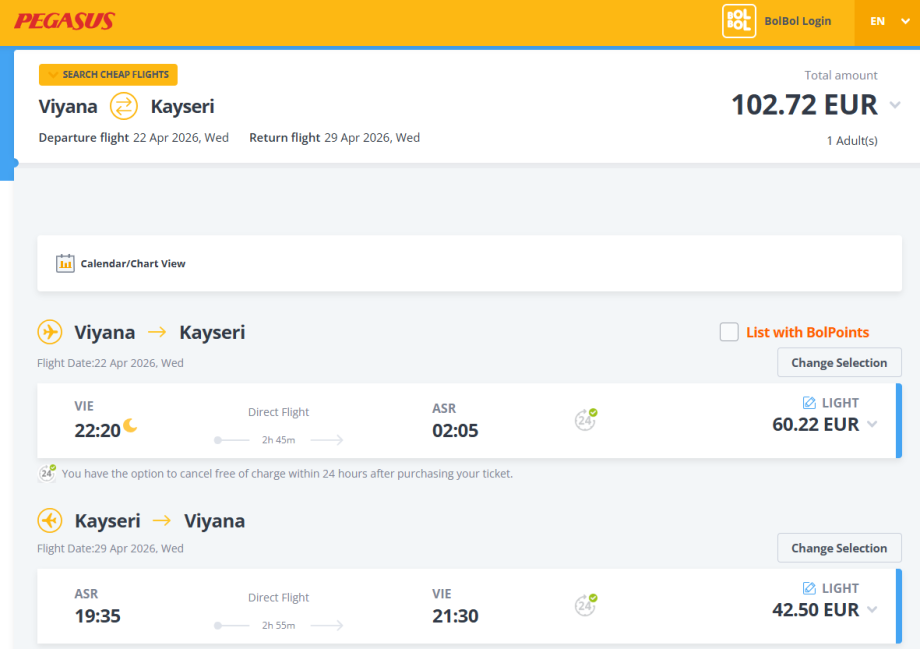Click BolBol Login link
920x649 pixels.
coord(797,21)
